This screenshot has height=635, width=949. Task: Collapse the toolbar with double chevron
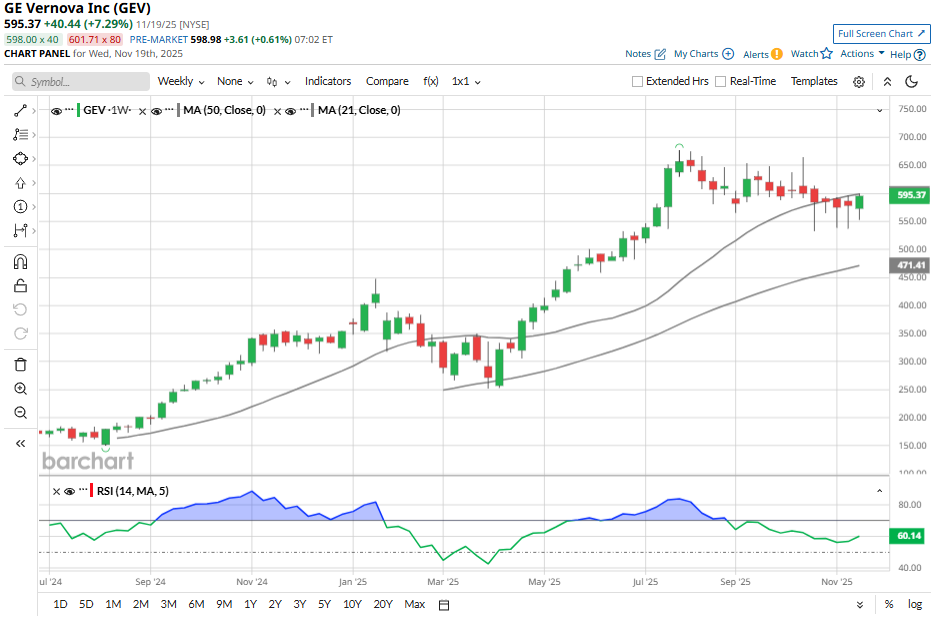[887, 82]
